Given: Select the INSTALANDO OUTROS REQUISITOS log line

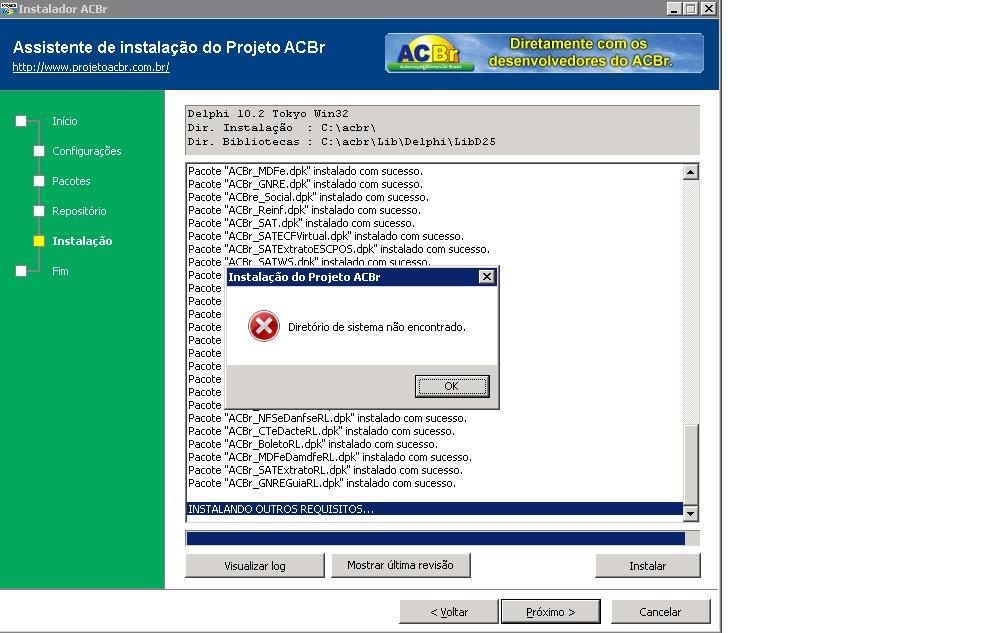Looking at the screenshot, I should (x=435, y=509).
